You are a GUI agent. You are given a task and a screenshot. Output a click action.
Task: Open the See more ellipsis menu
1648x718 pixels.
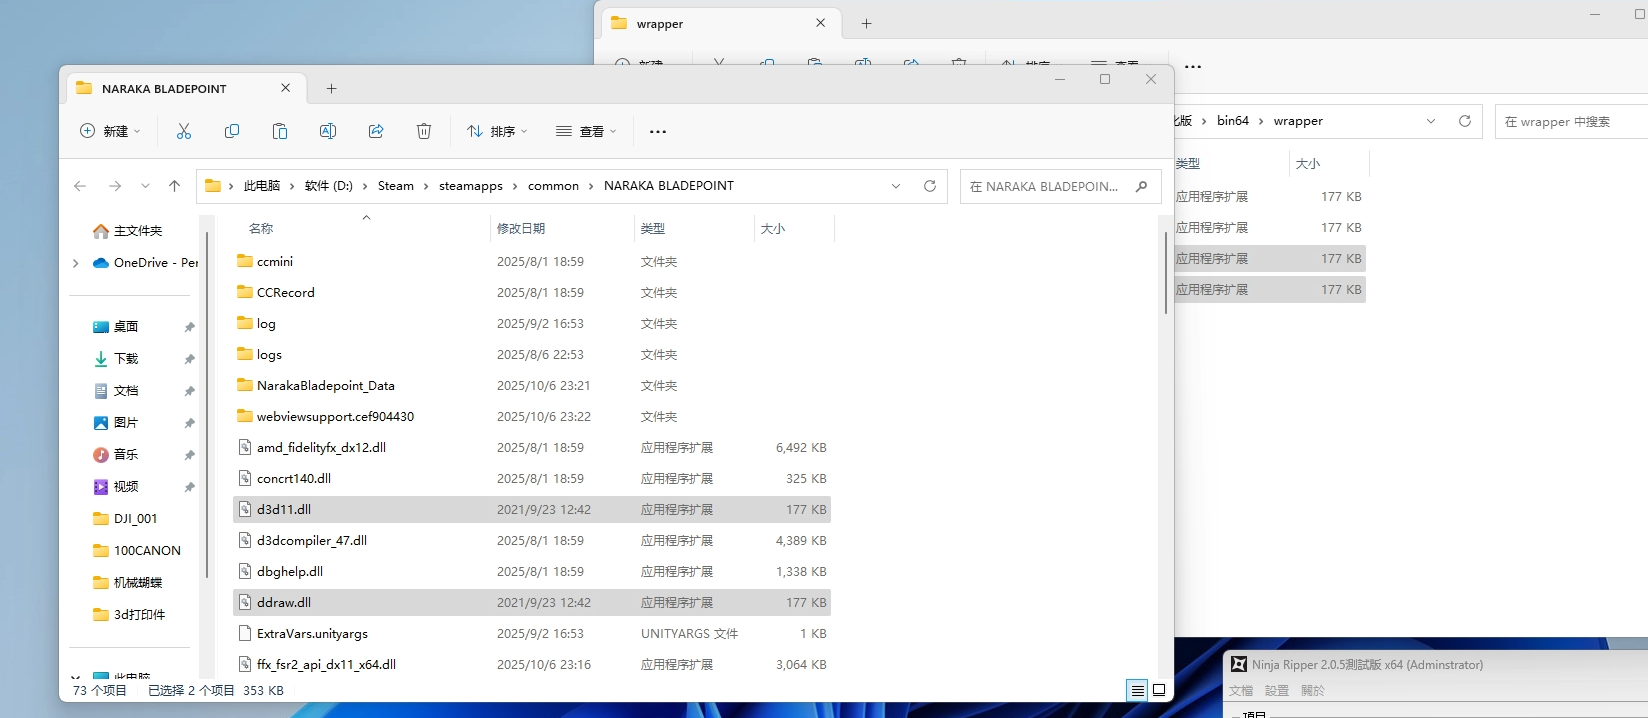pyautogui.click(x=658, y=131)
